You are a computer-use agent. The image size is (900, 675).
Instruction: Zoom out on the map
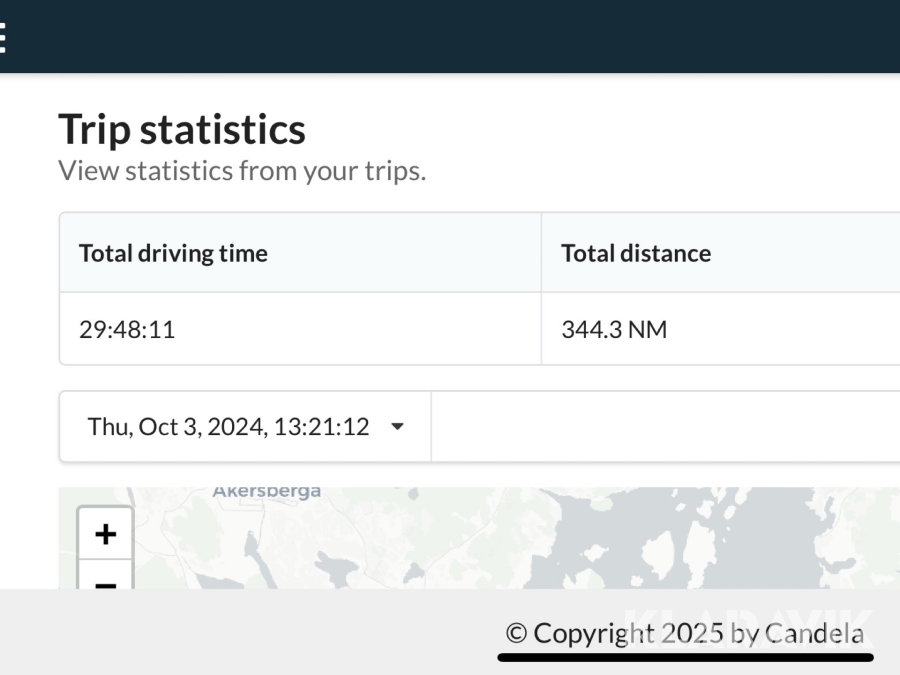105,581
